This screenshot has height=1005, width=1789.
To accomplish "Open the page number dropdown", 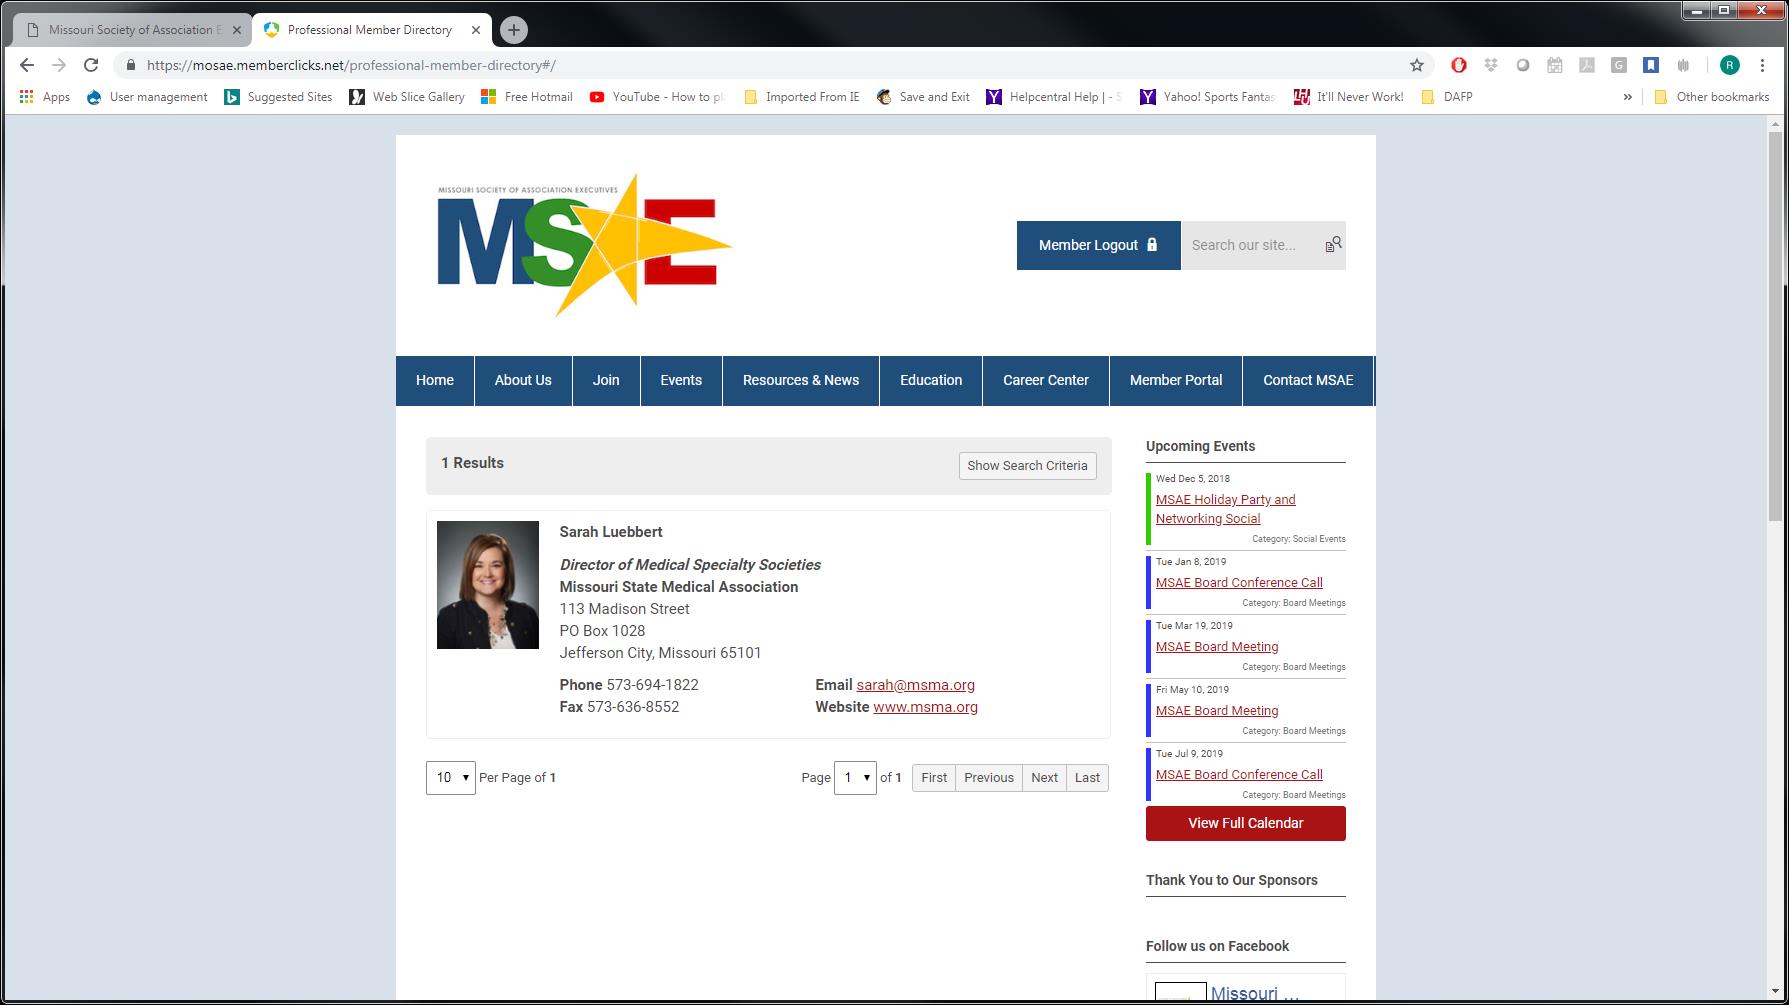I will 855,778.
